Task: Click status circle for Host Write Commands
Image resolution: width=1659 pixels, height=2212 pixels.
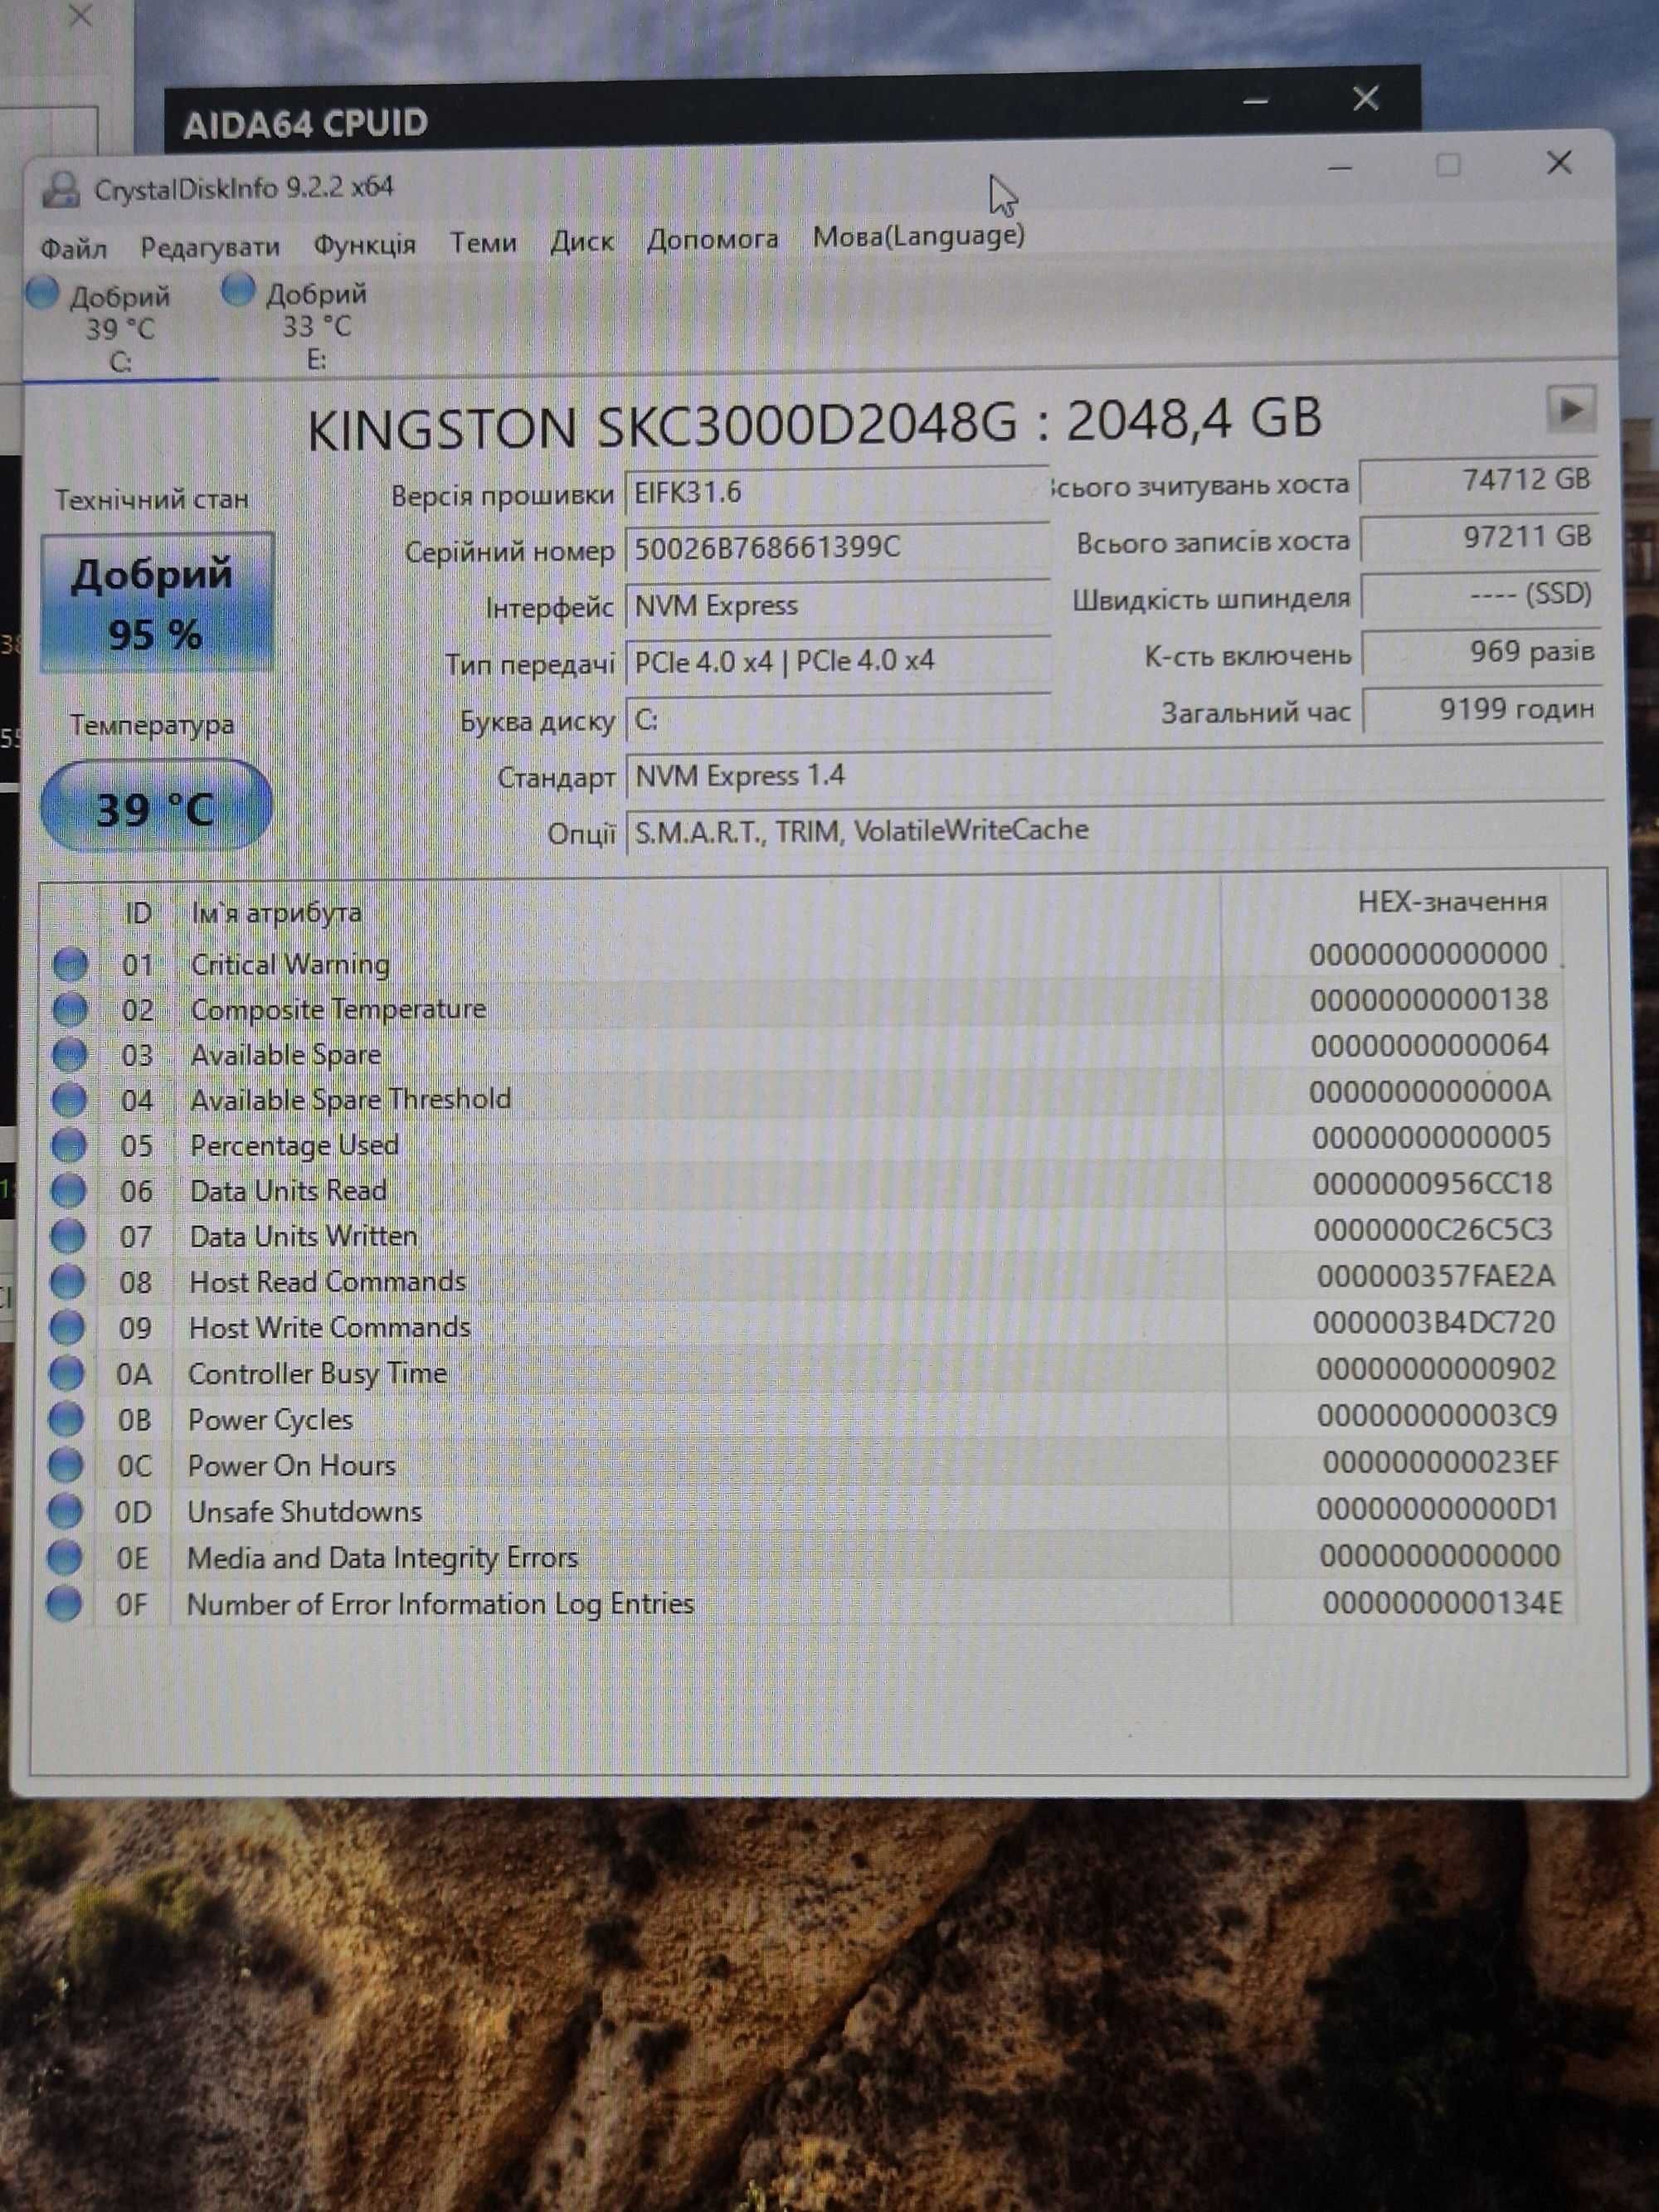Action: point(67,1327)
